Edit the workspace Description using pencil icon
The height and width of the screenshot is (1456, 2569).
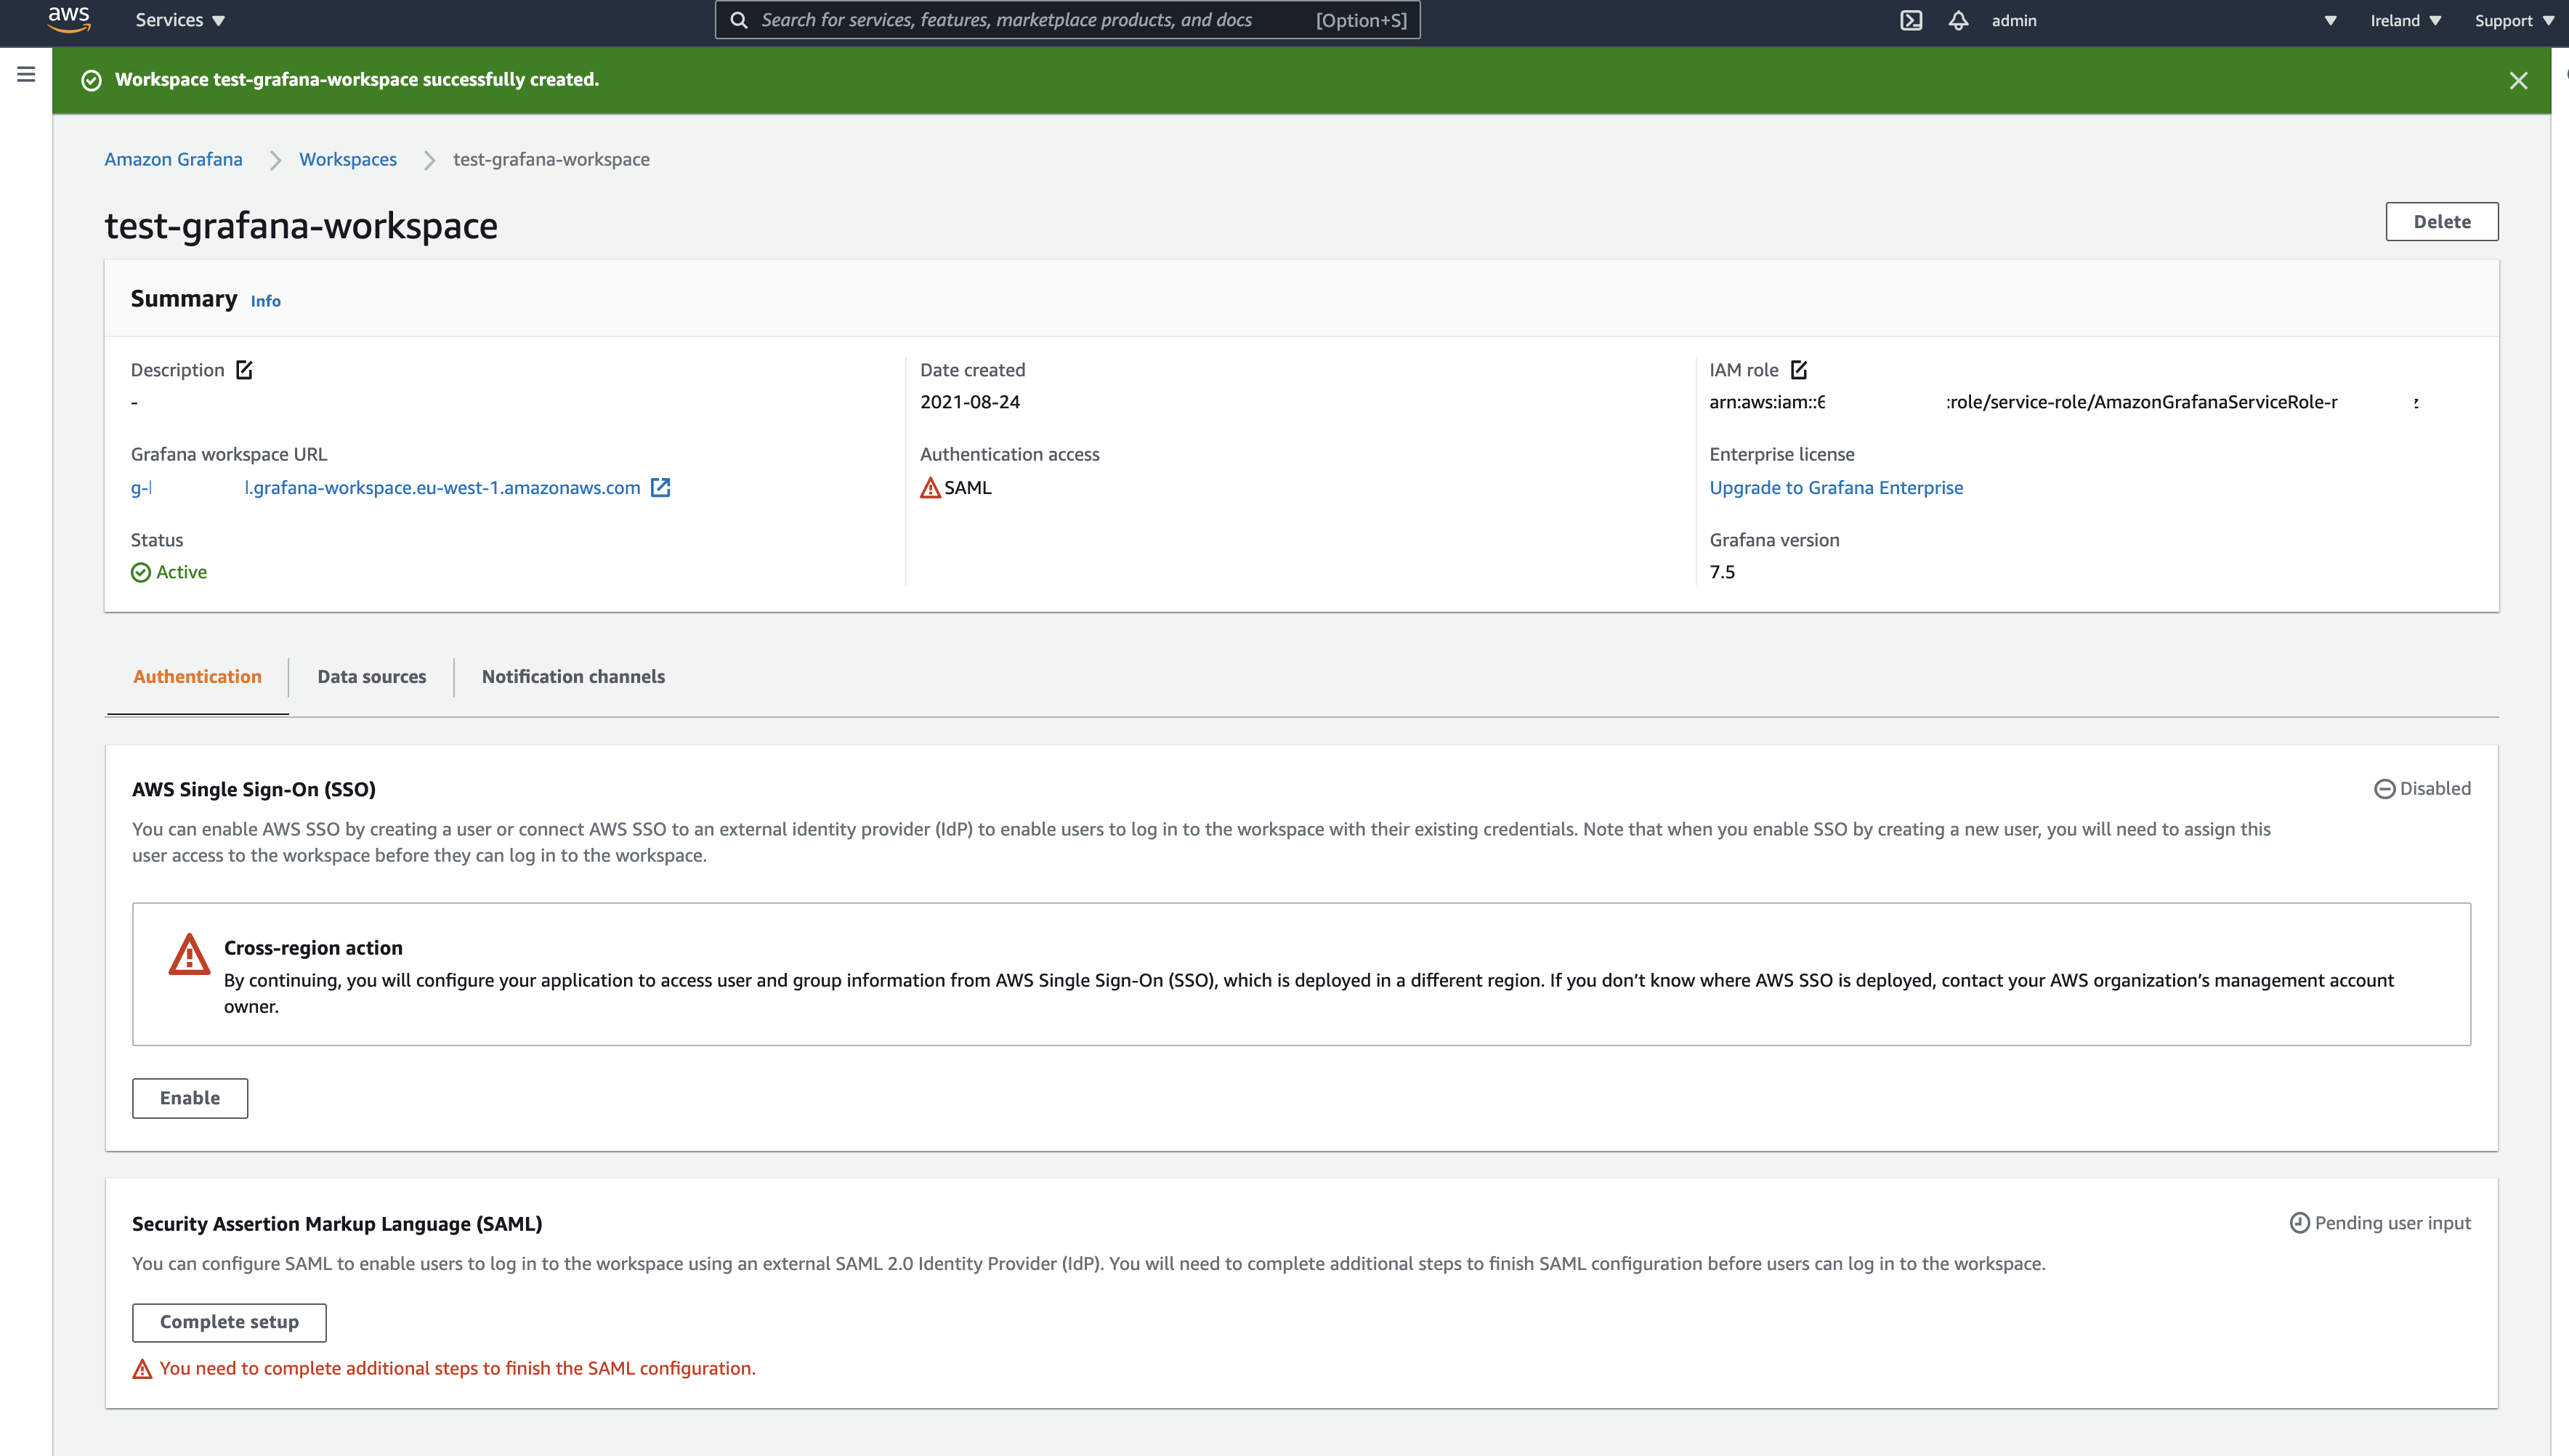coord(245,369)
